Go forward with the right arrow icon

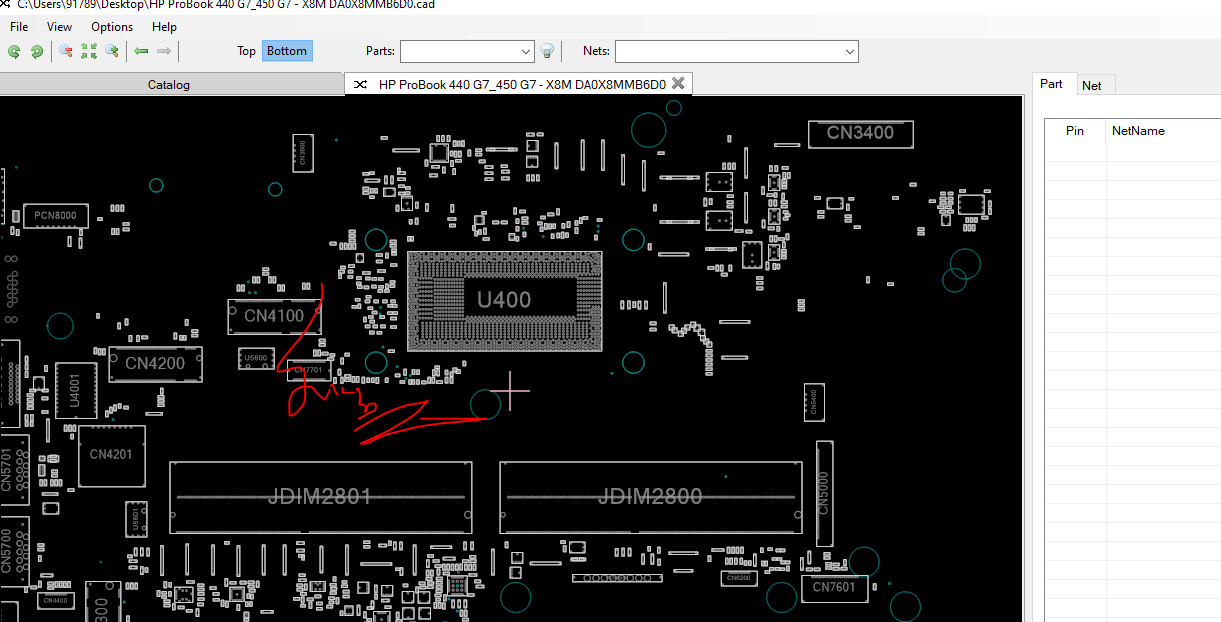pos(164,51)
